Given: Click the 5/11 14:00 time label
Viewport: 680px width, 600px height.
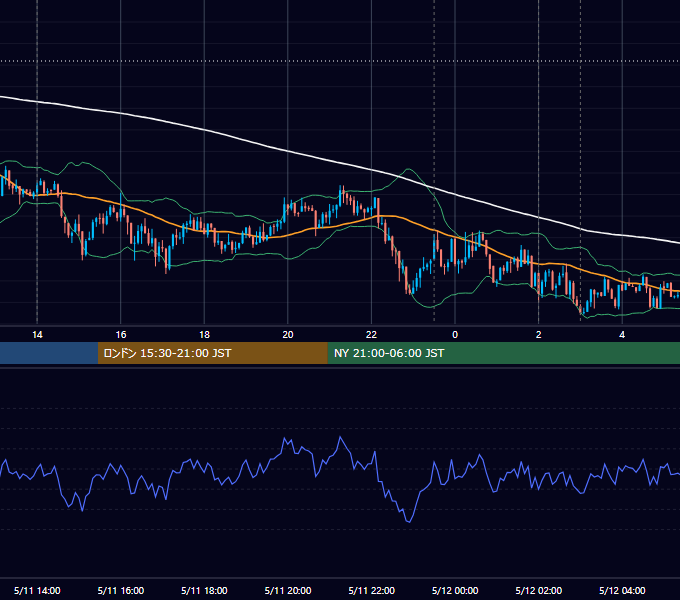Looking at the screenshot, I should (37, 590).
